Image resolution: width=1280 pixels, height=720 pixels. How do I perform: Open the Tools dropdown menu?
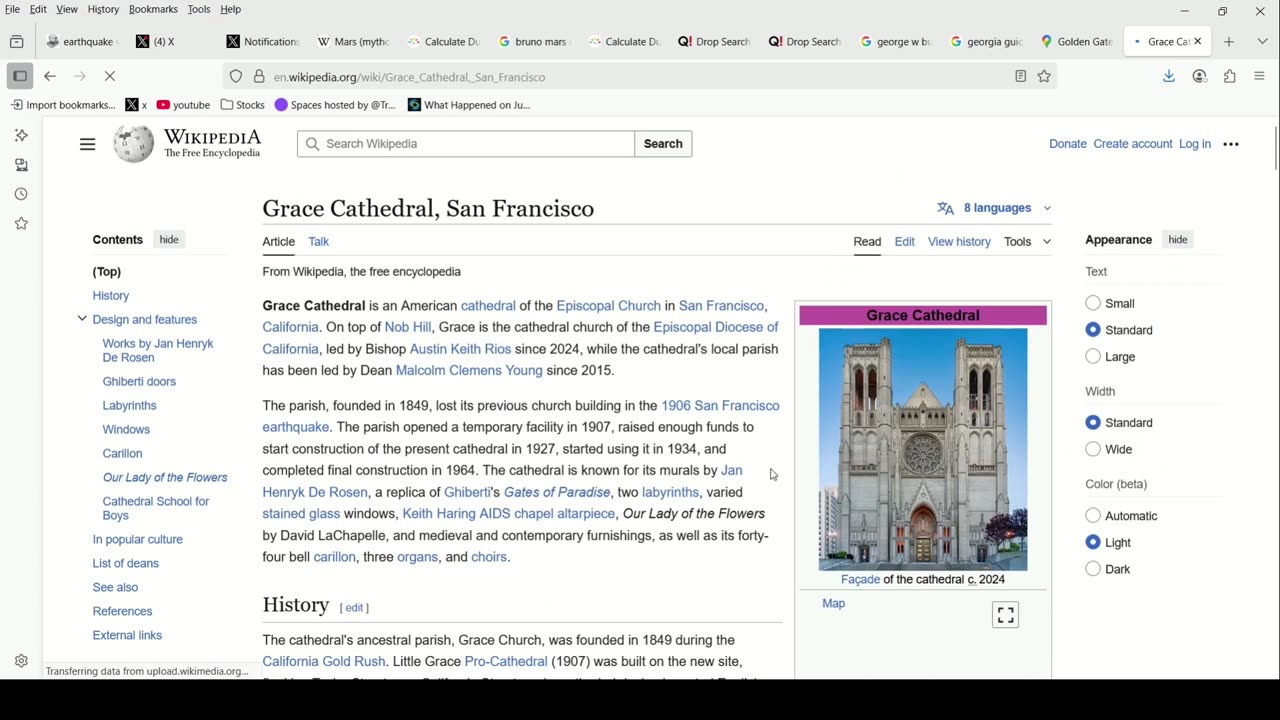tap(1027, 241)
